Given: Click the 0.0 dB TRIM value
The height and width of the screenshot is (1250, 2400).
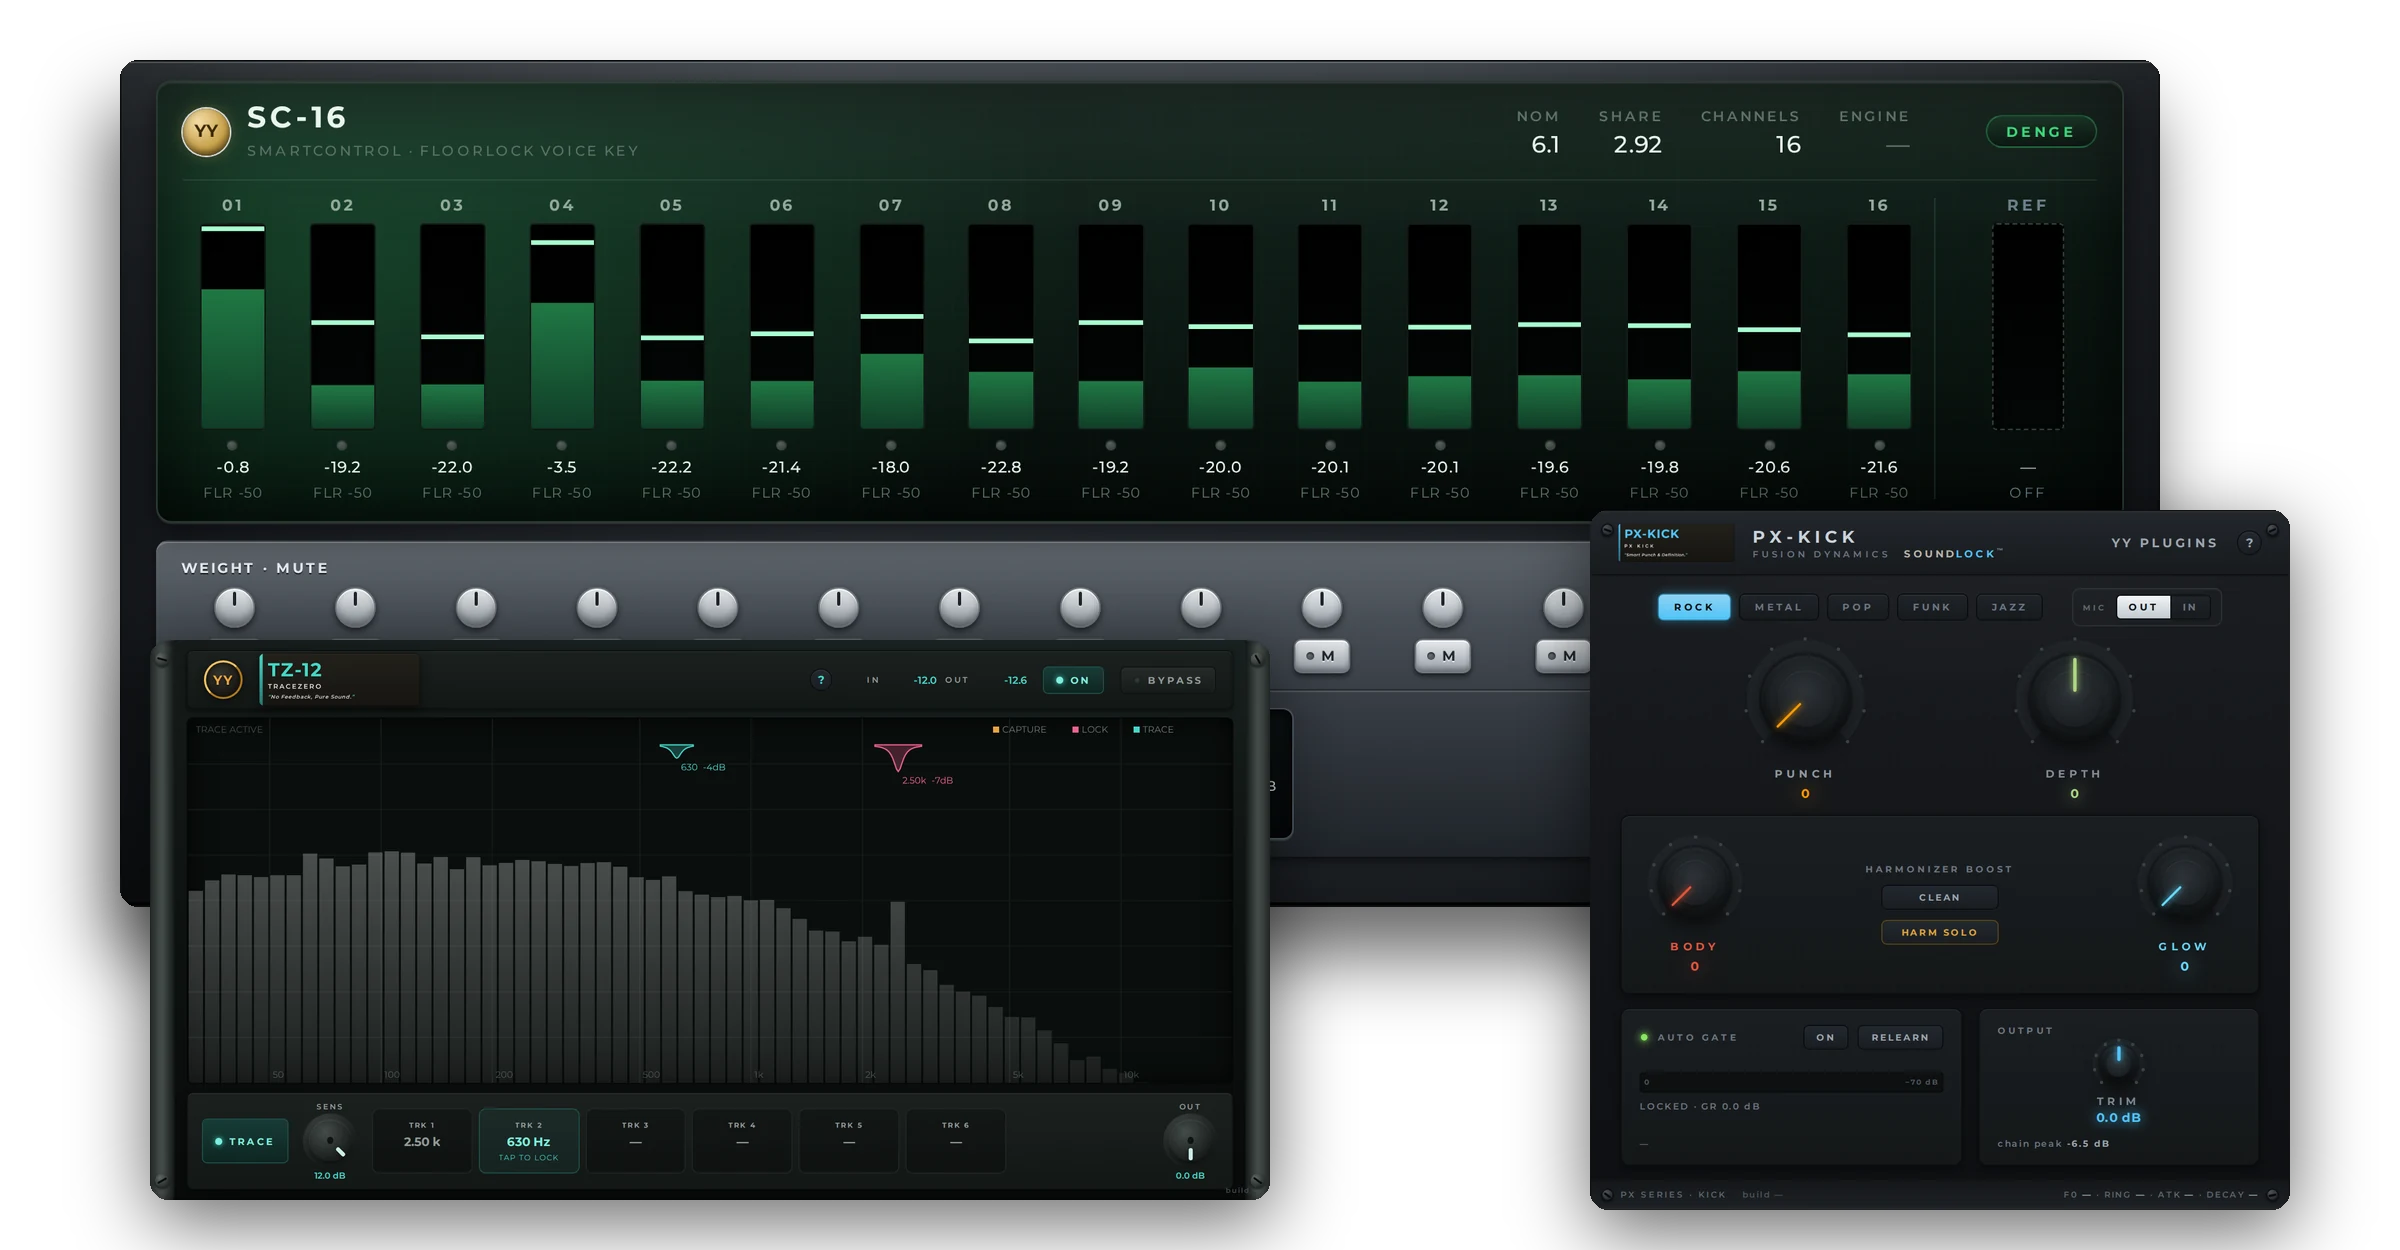Looking at the screenshot, I should [x=2118, y=1118].
